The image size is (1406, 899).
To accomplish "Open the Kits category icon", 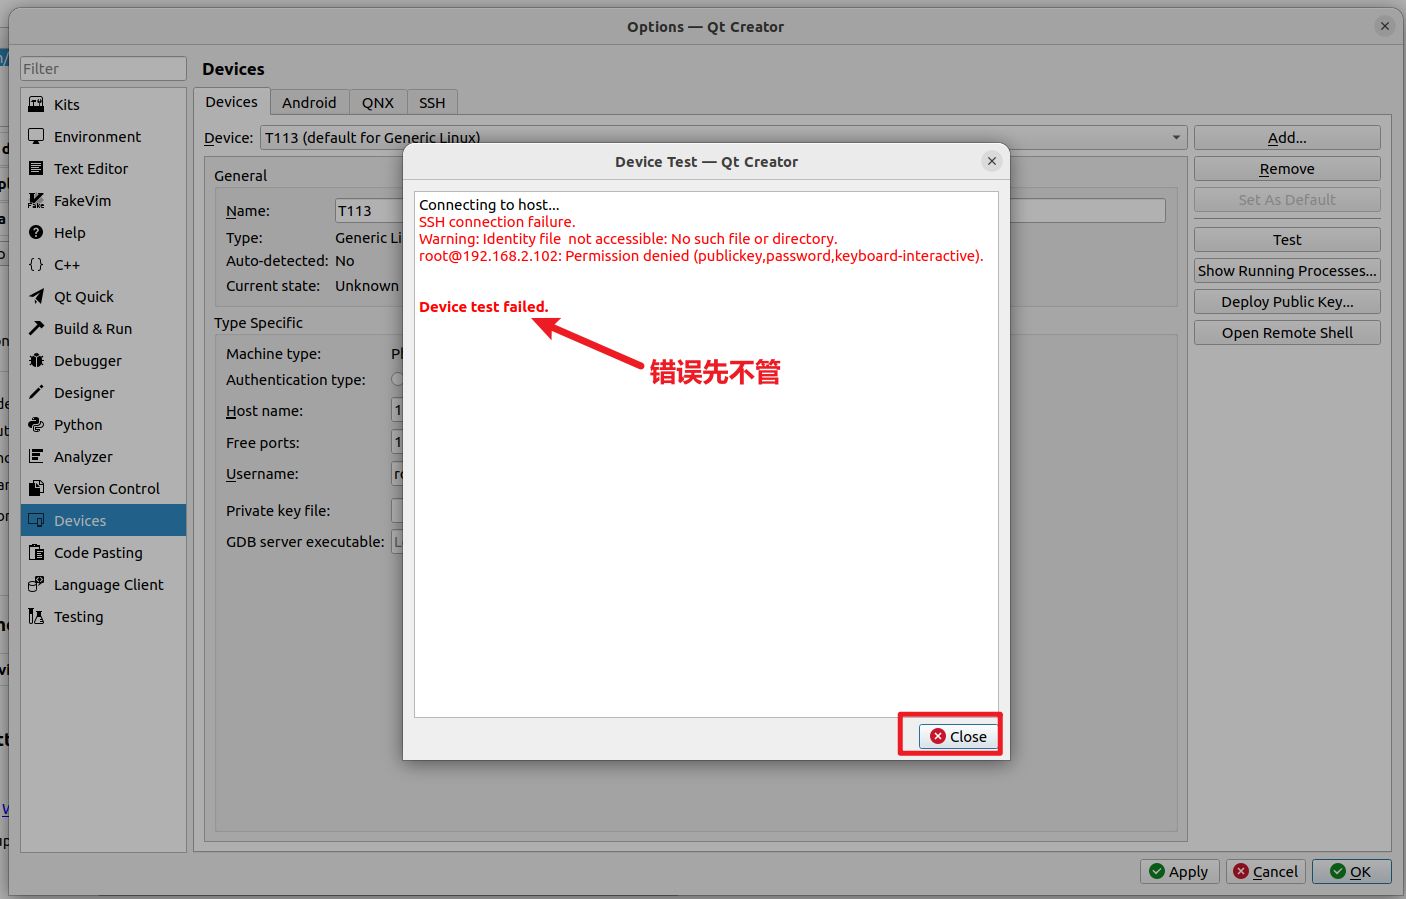I will [x=36, y=104].
